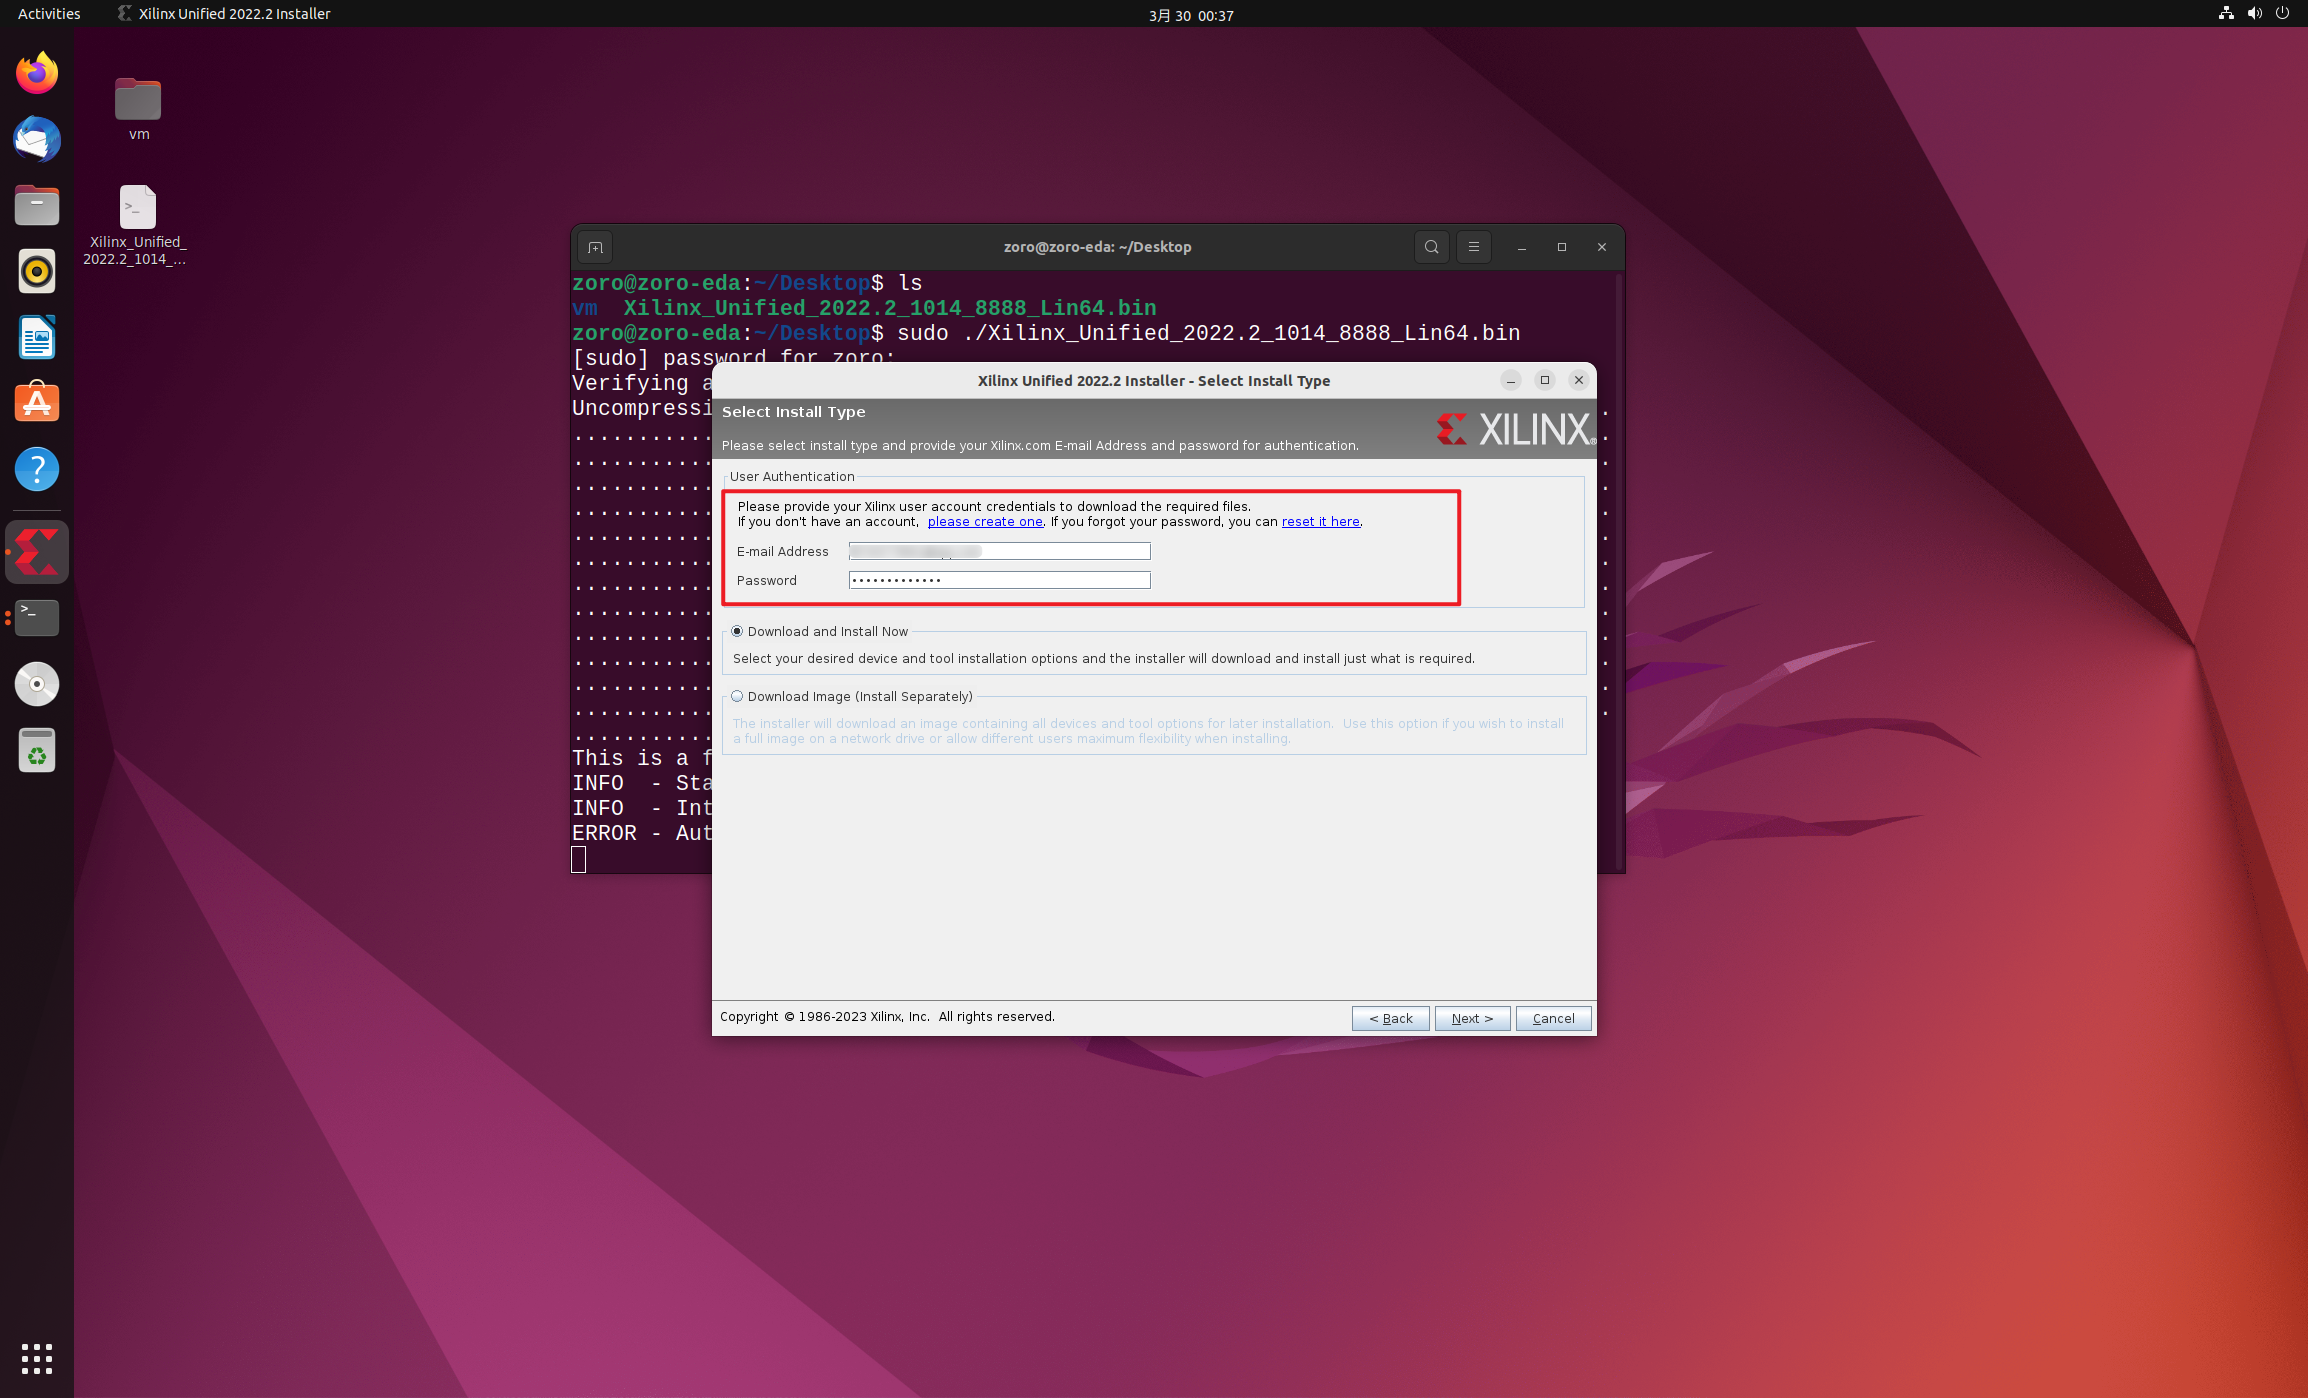
Task: Open the Trash icon in dock
Action: [37, 750]
